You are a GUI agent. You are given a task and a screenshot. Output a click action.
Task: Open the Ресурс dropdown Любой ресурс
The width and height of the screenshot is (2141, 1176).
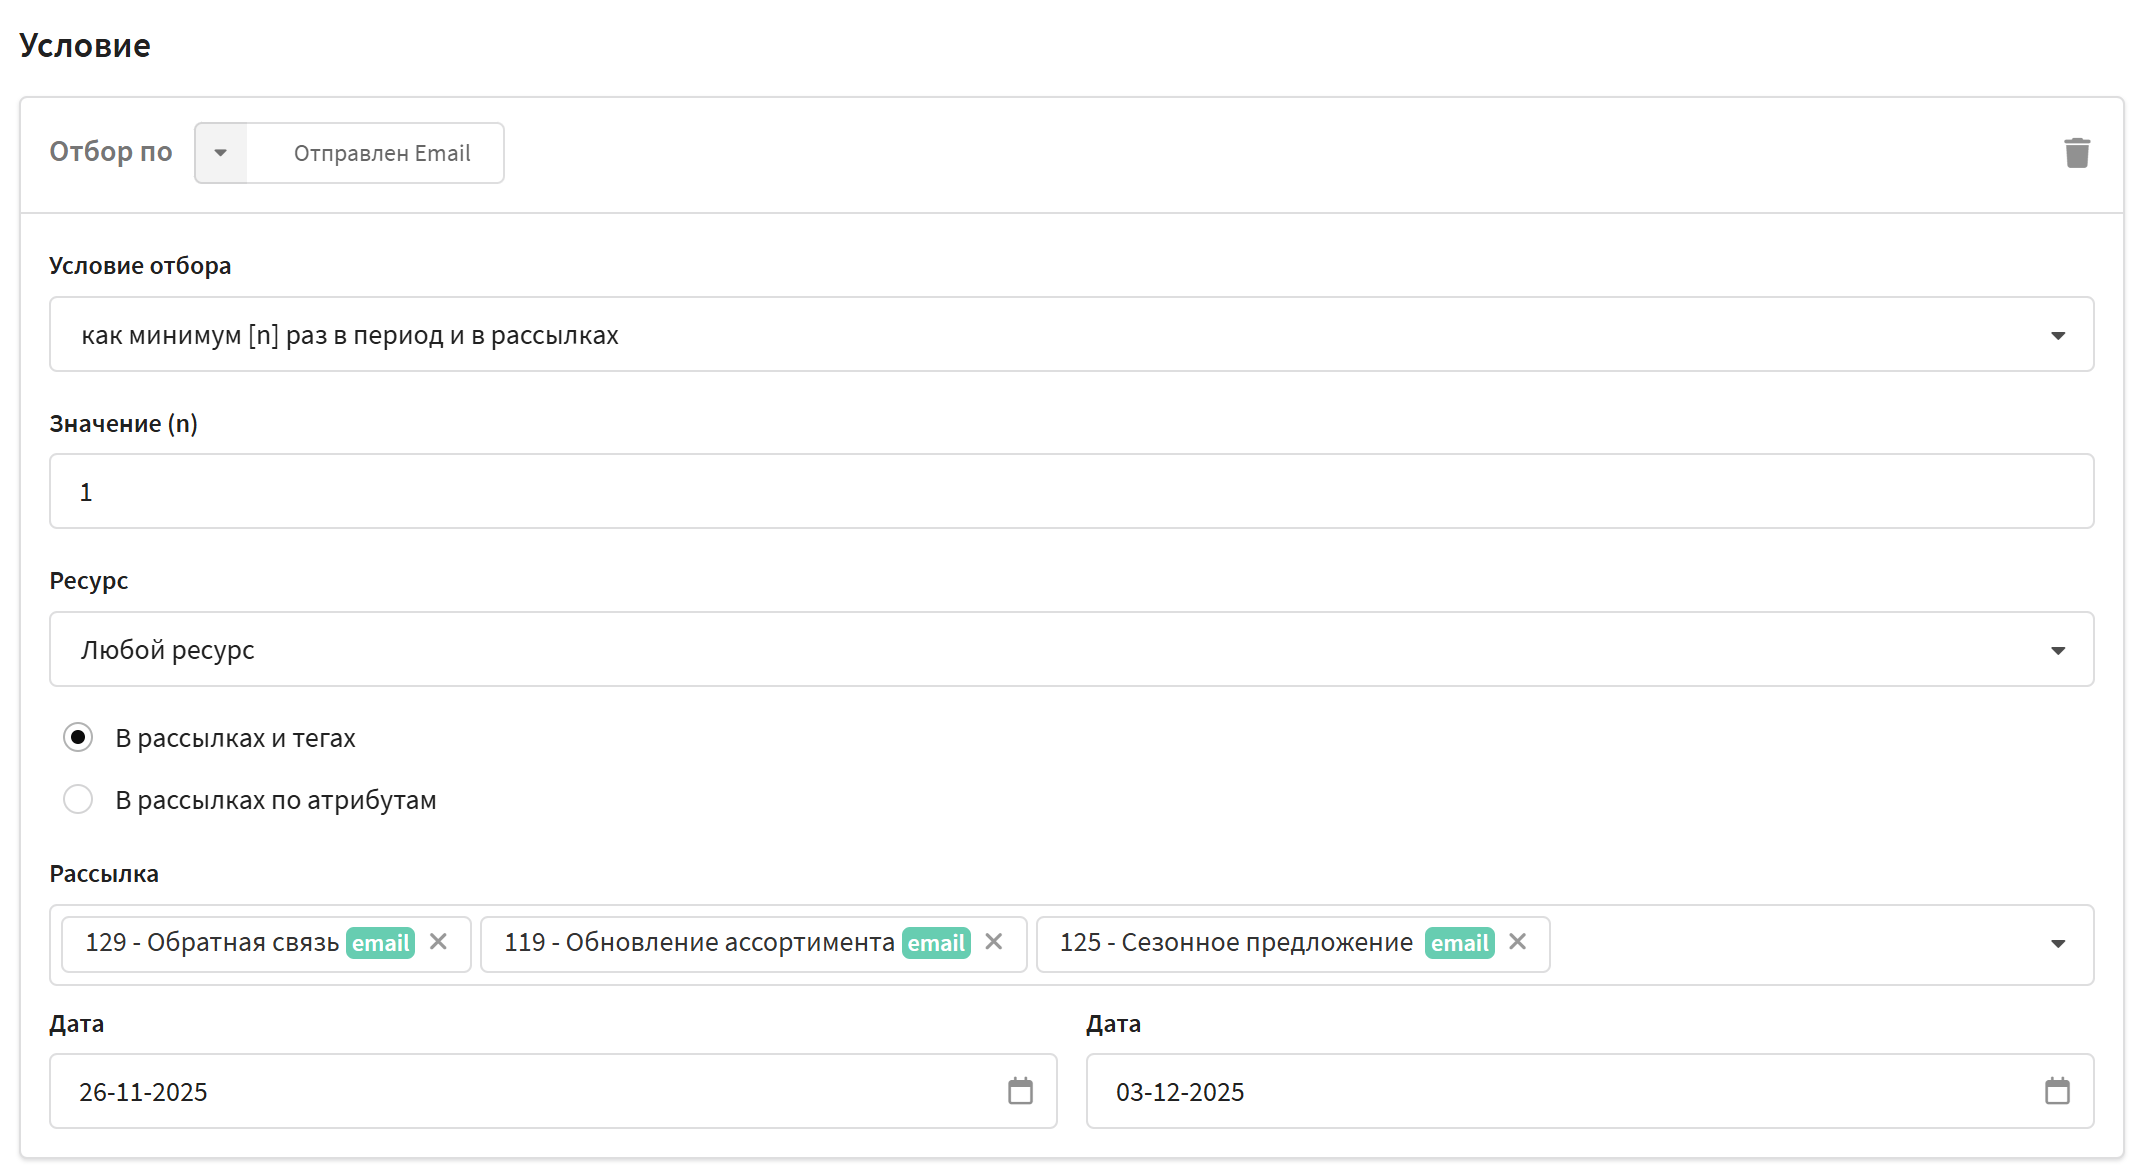[1070, 650]
